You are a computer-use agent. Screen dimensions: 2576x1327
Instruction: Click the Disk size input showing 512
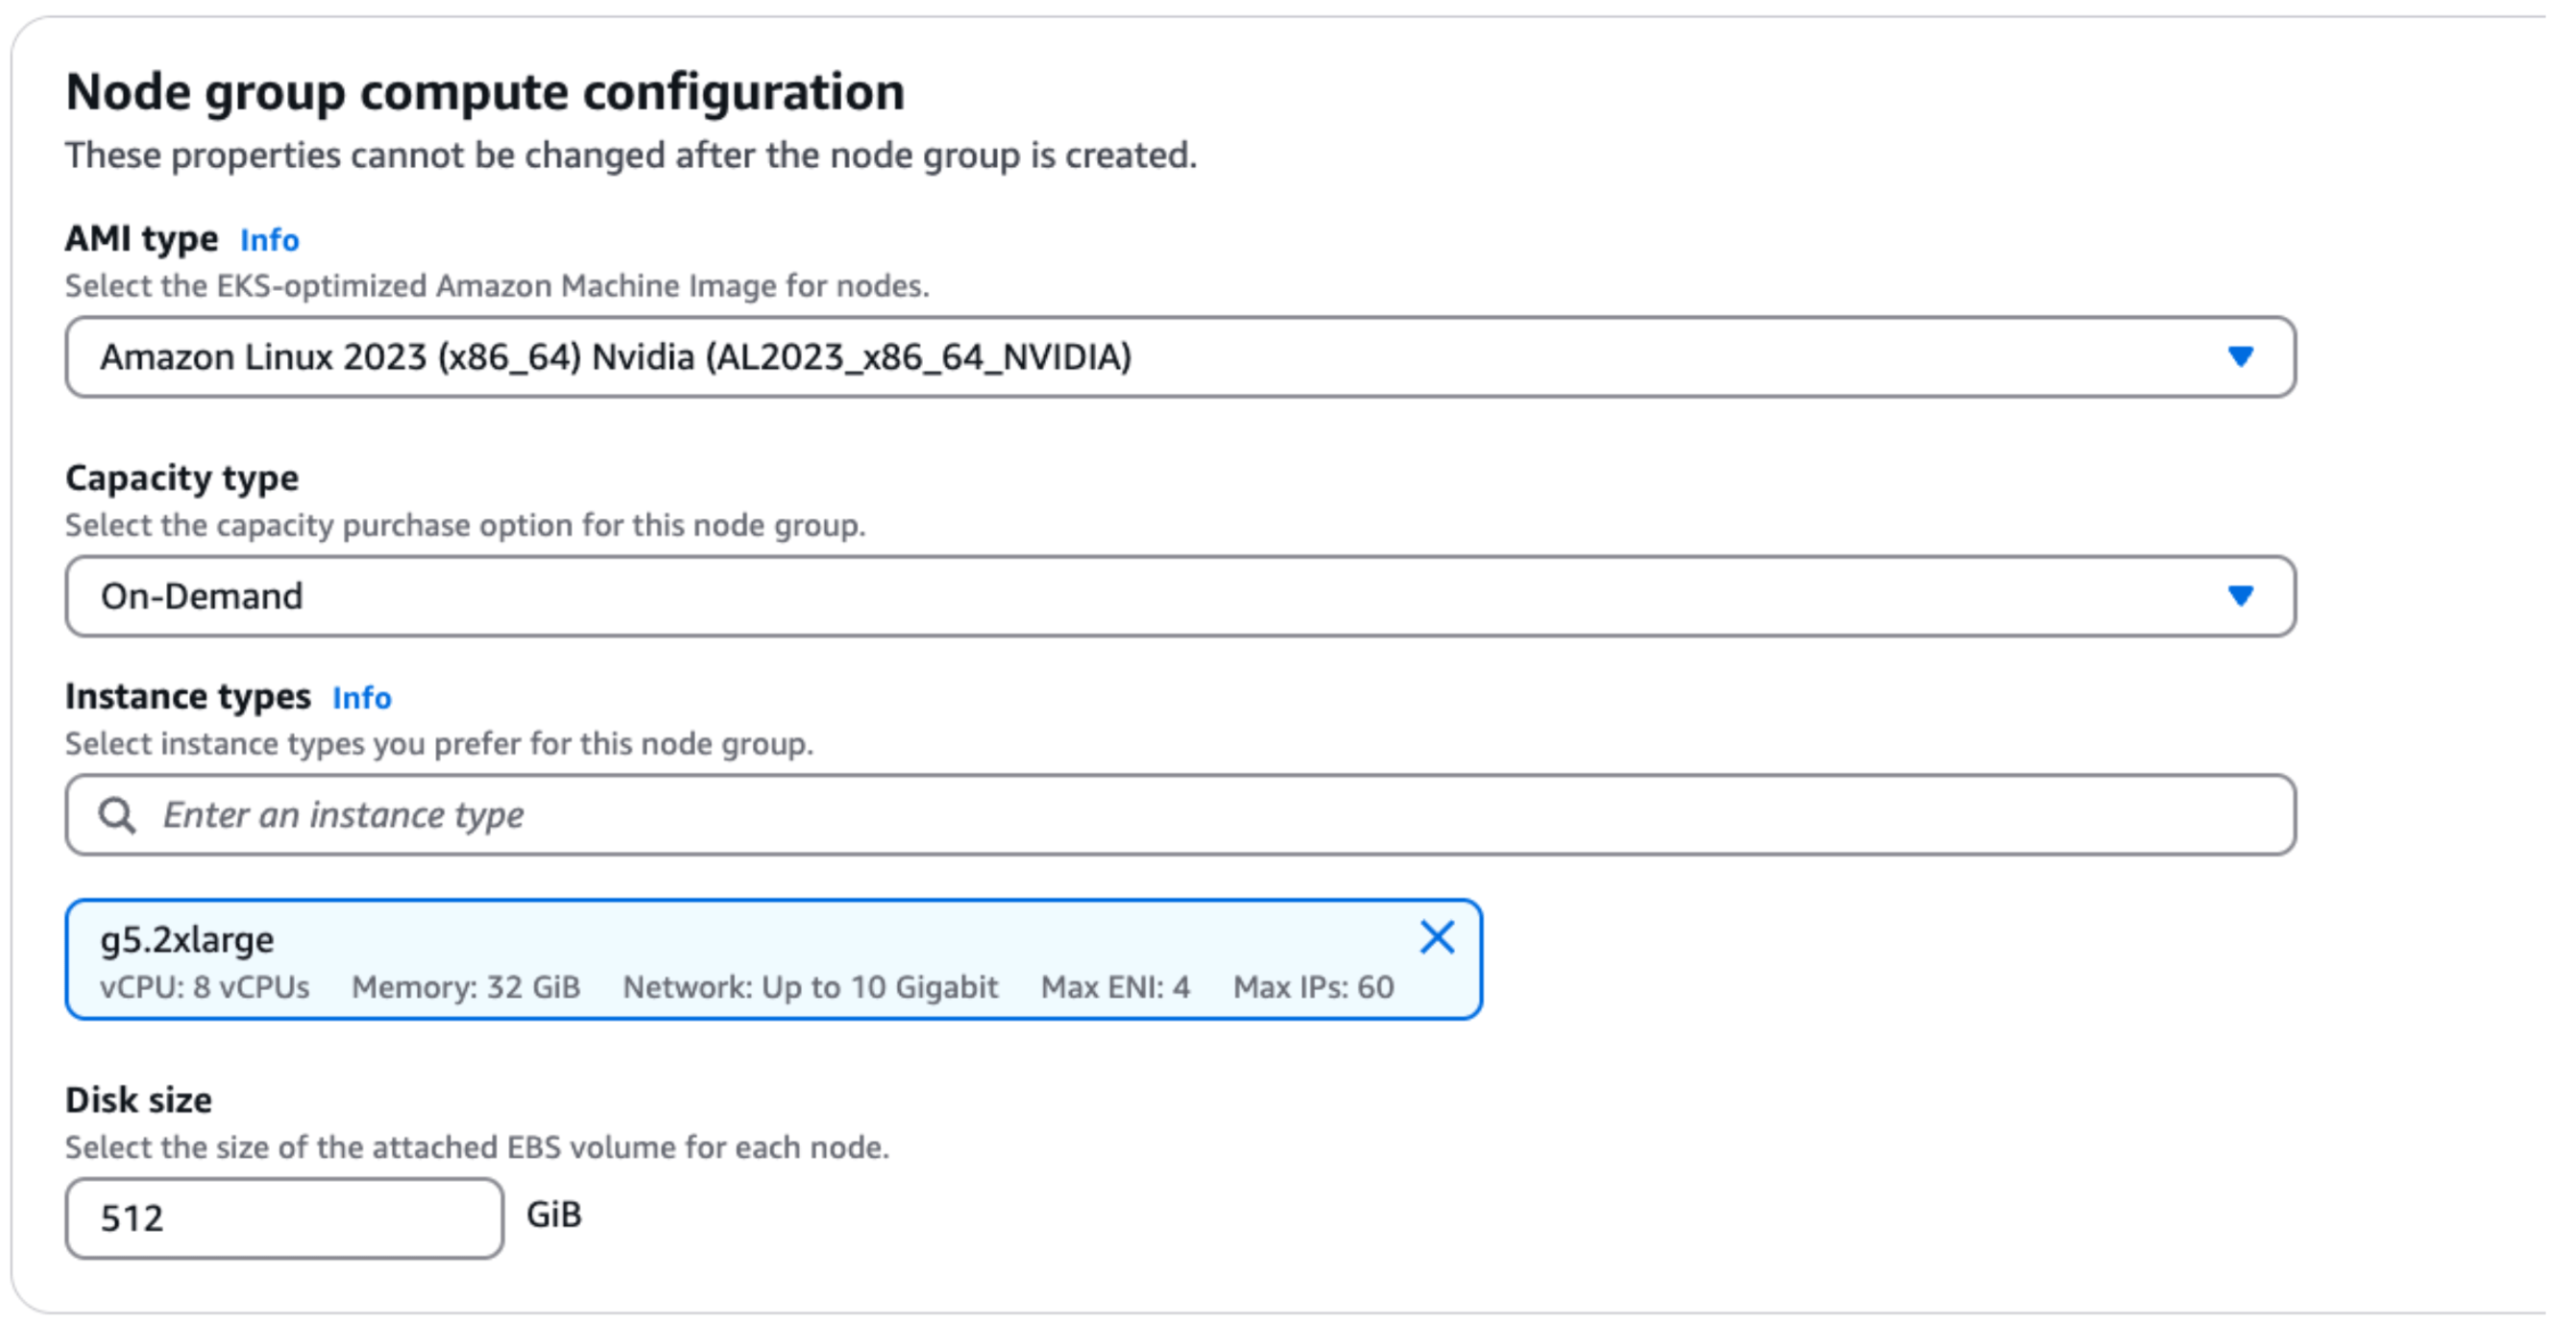point(284,1217)
